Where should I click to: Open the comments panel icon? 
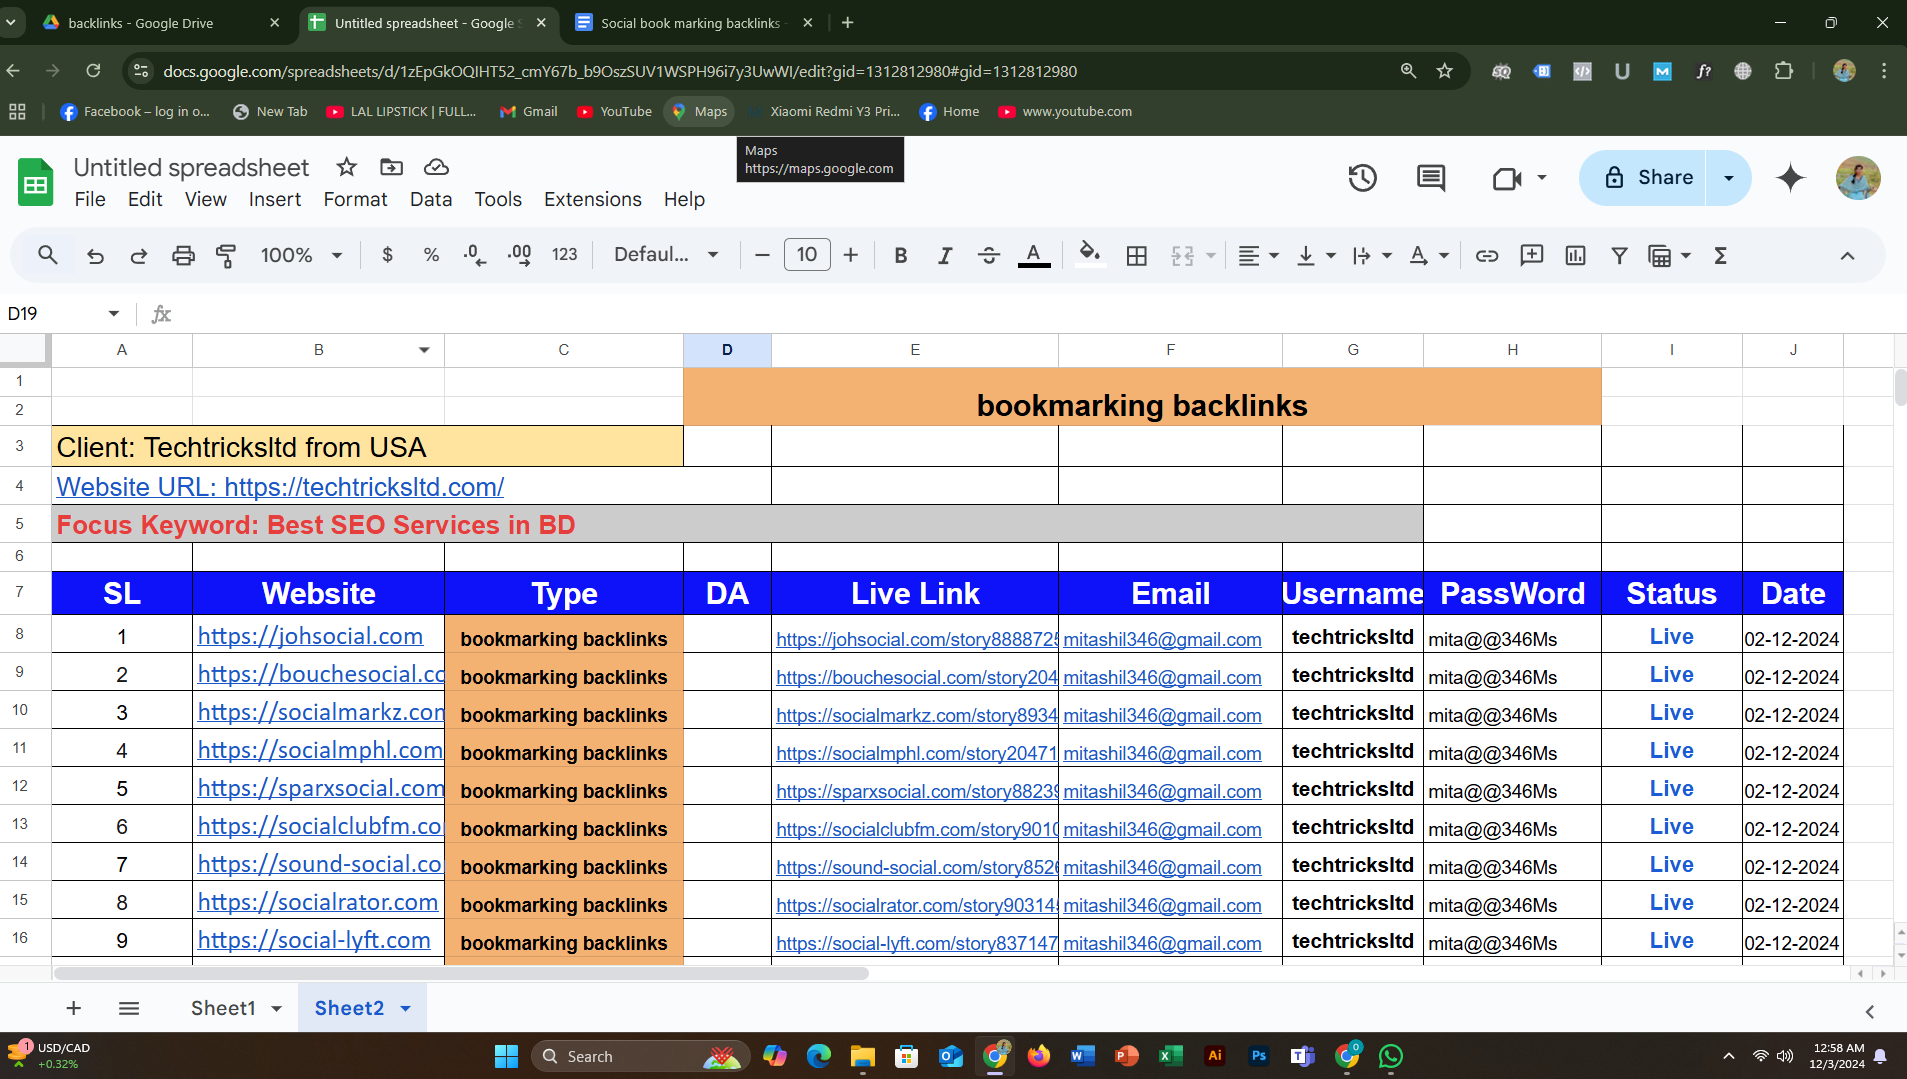tap(1431, 178)
